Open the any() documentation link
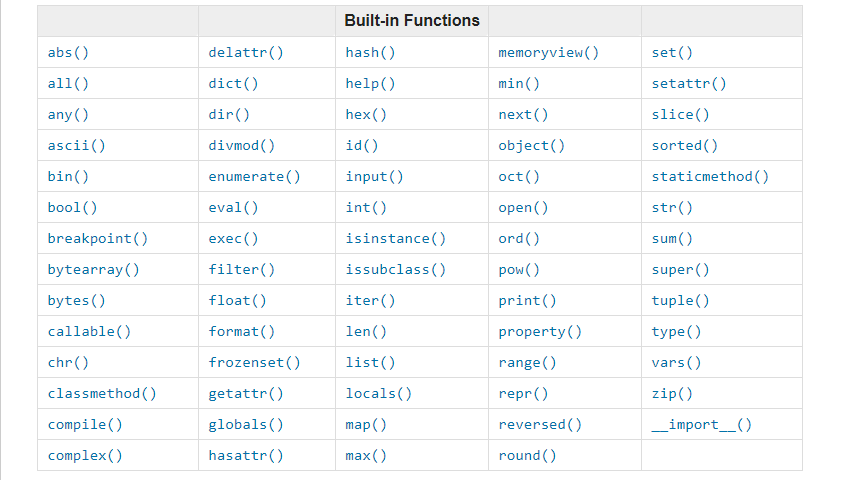846x480 pixels. pyautogui.click(x=68, y=114)
